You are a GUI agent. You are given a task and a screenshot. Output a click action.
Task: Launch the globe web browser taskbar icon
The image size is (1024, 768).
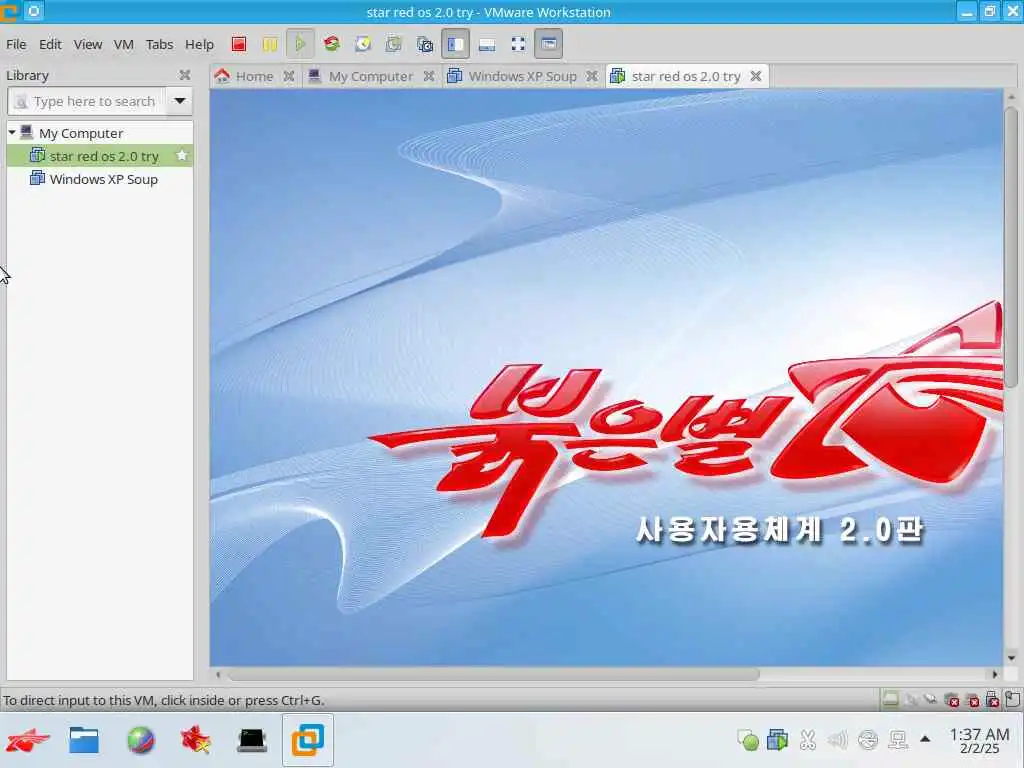tap(140, 740)
